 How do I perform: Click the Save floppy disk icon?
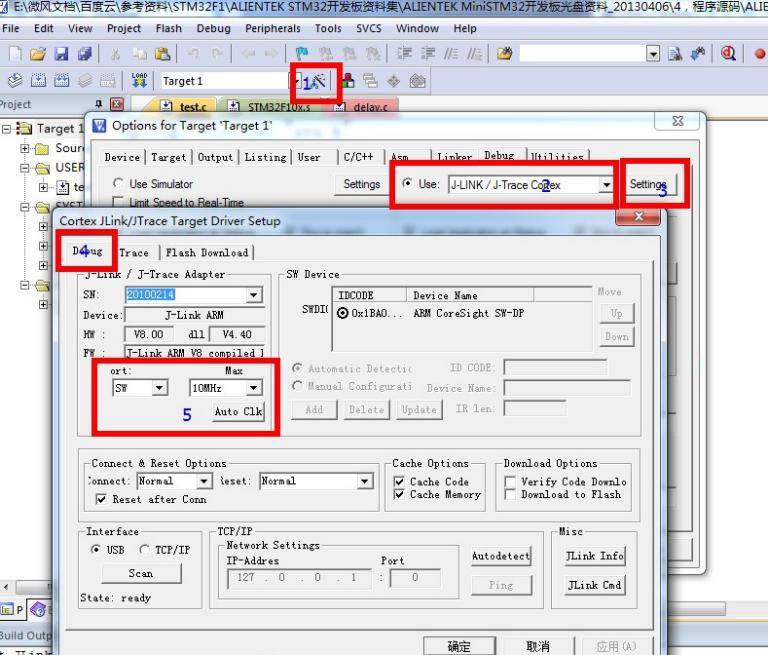[x=61, y=53]
